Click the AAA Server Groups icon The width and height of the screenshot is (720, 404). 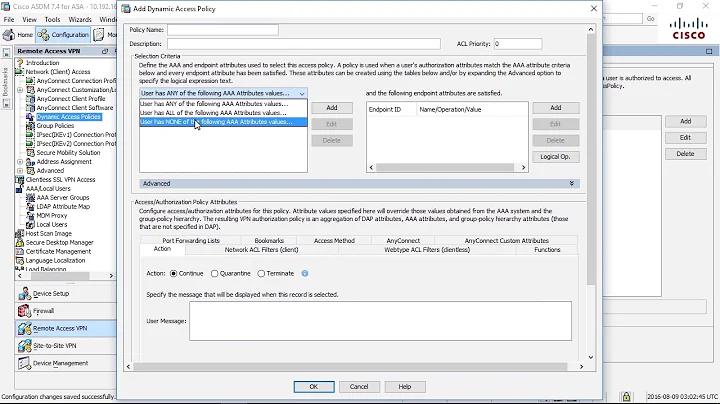(30, 197)
